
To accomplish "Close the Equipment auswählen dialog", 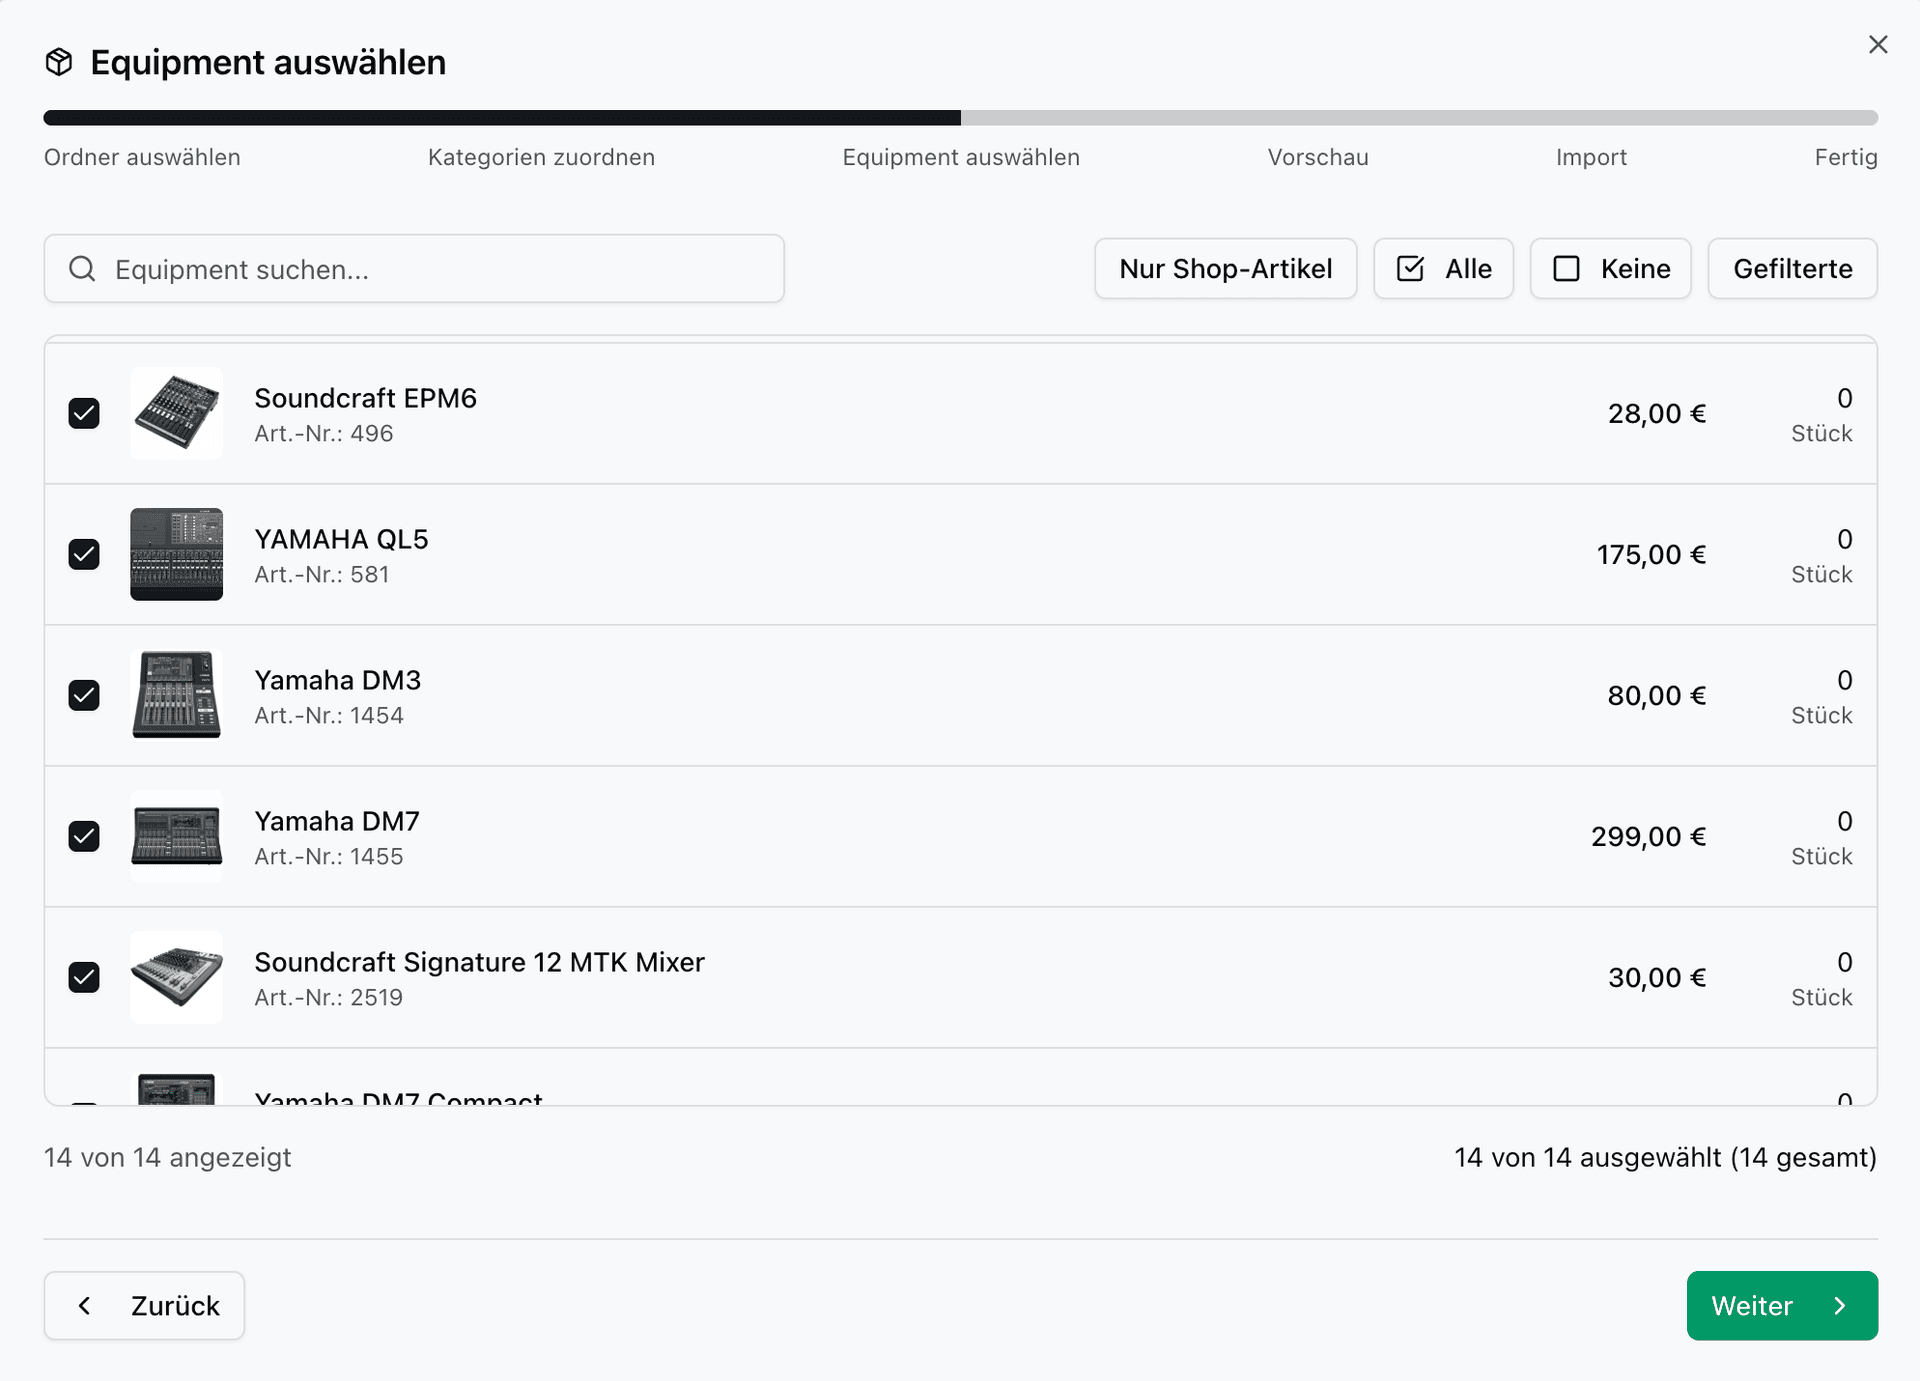I will click(x=1877, y=45).
